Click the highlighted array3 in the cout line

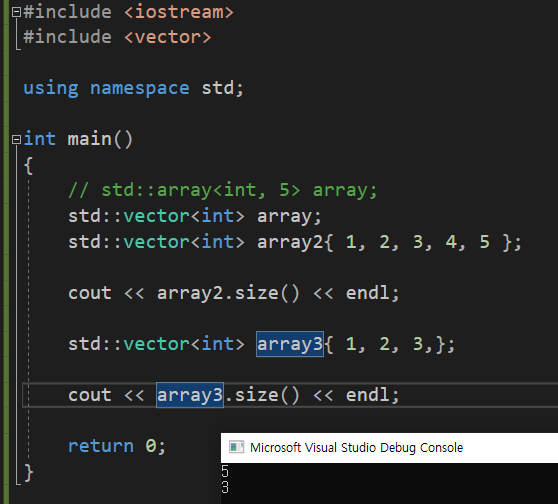(190, 395)
